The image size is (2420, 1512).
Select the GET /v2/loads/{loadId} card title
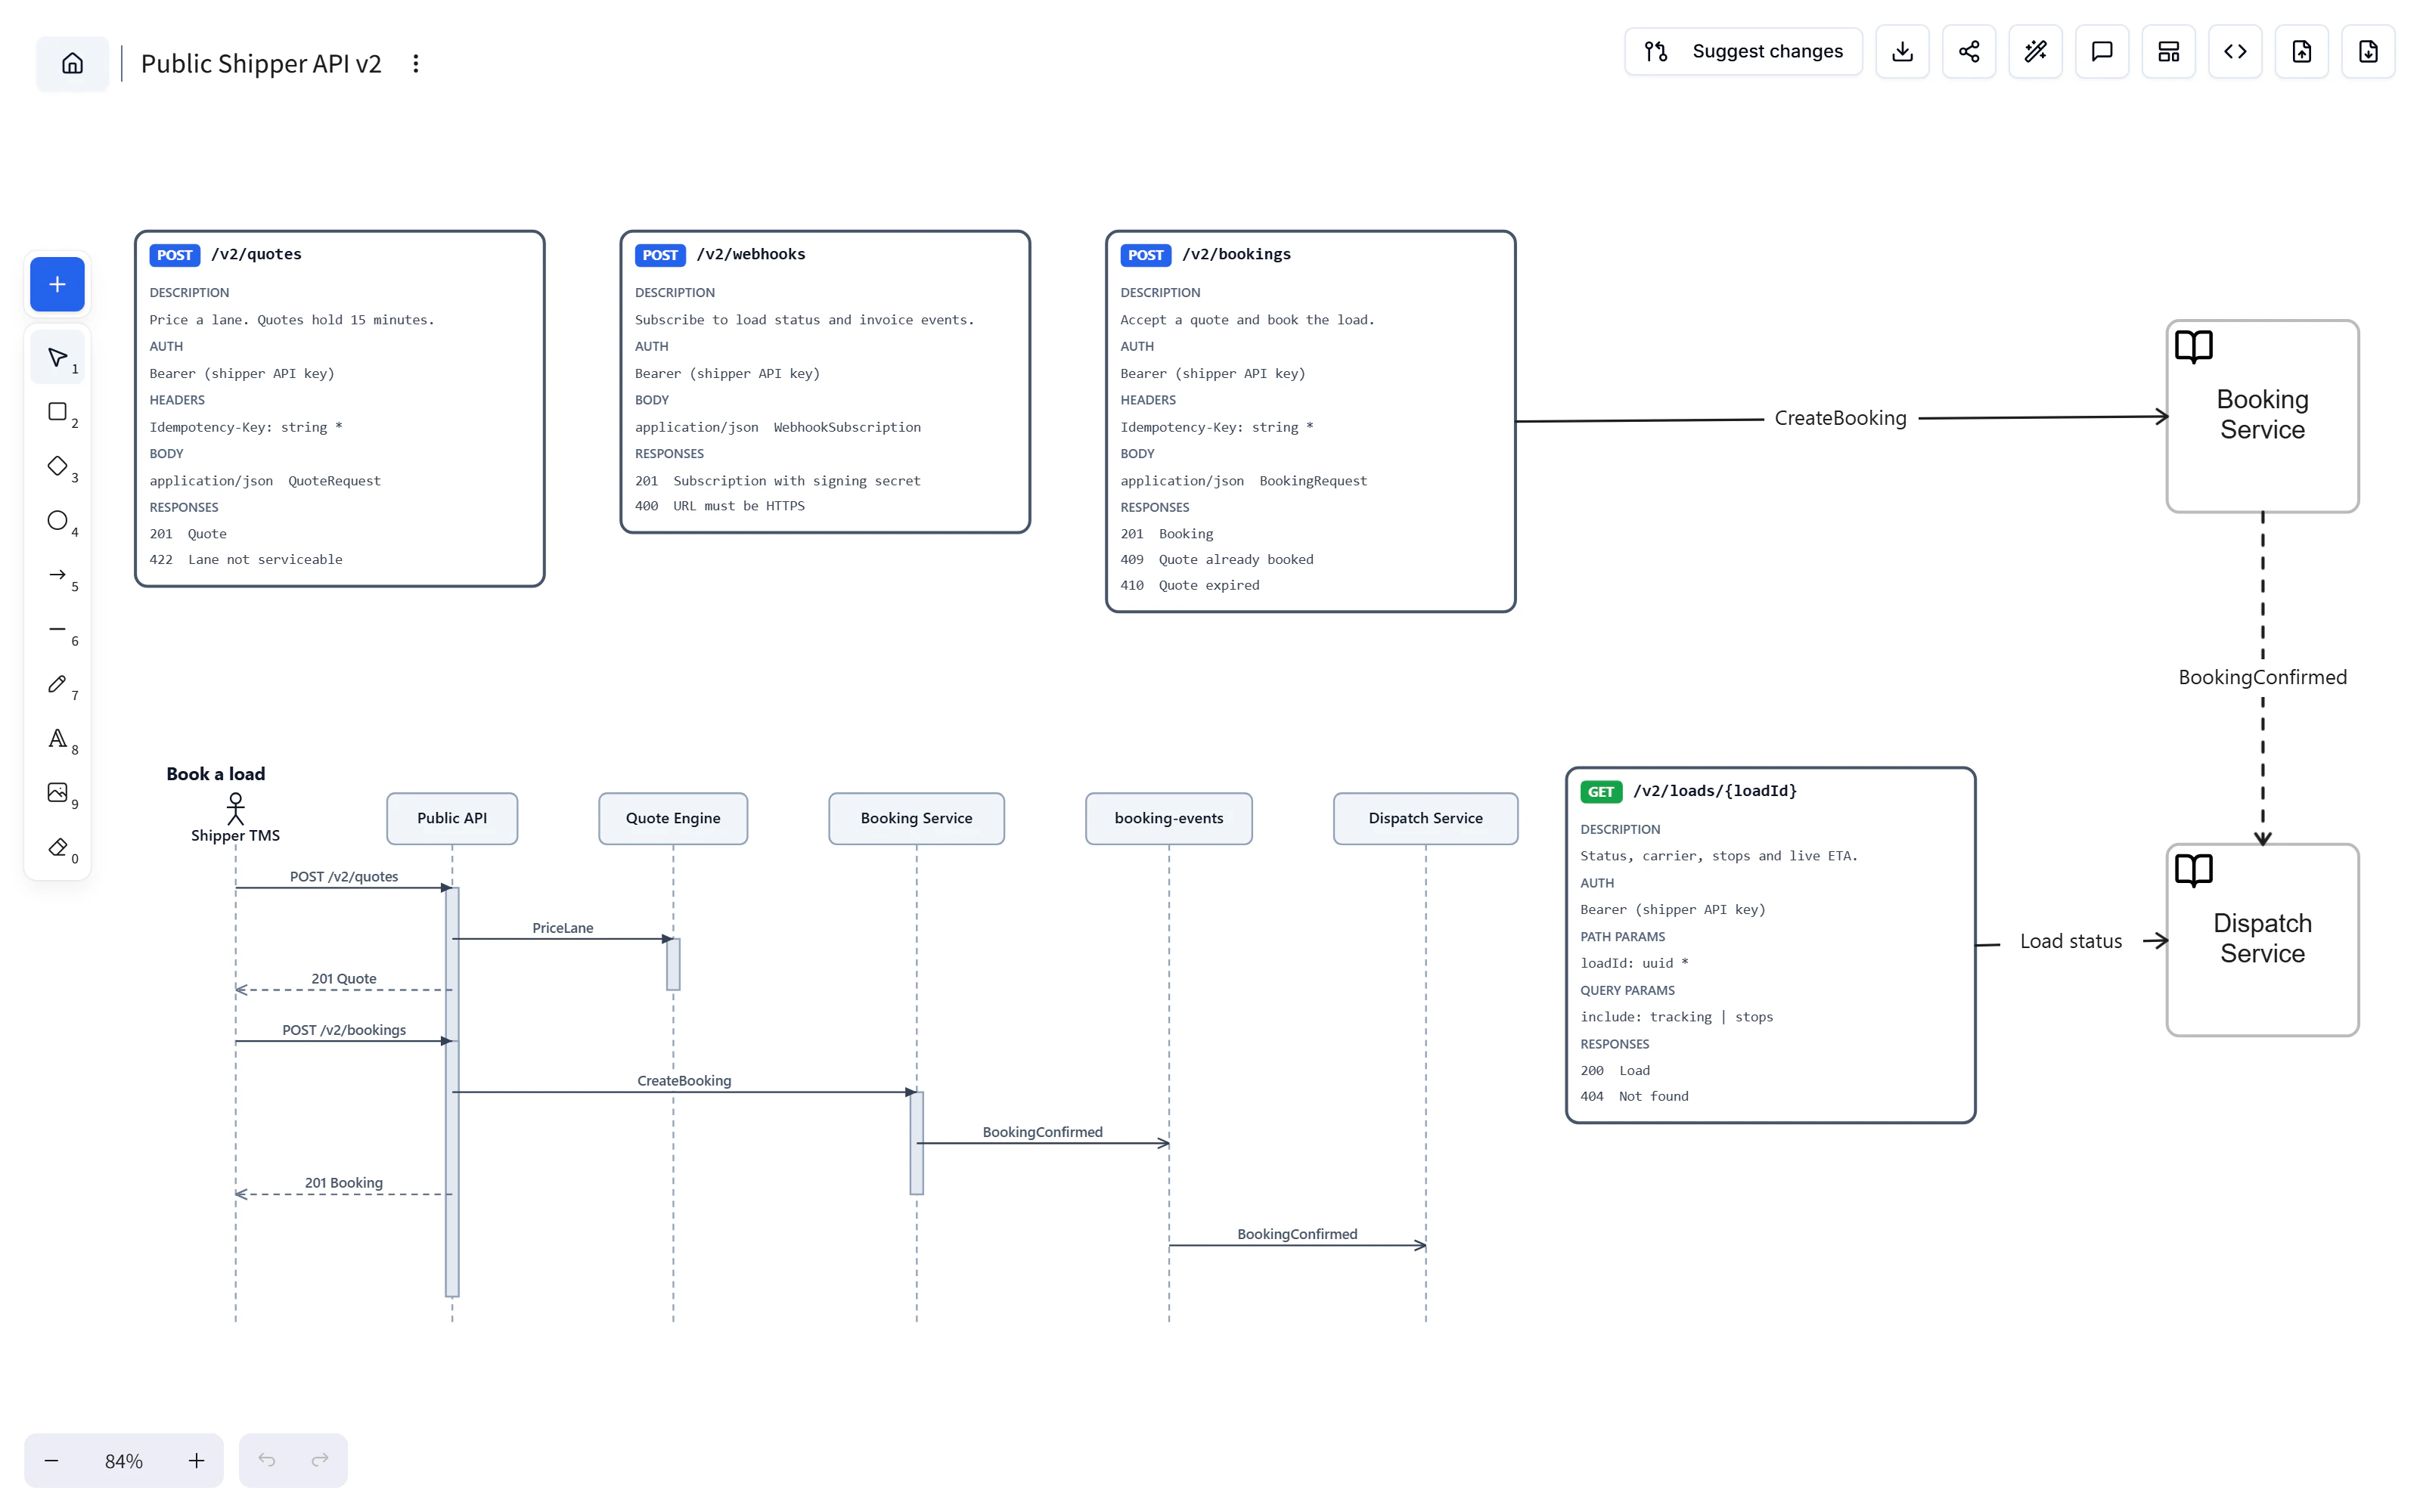tap(1715, 791)
